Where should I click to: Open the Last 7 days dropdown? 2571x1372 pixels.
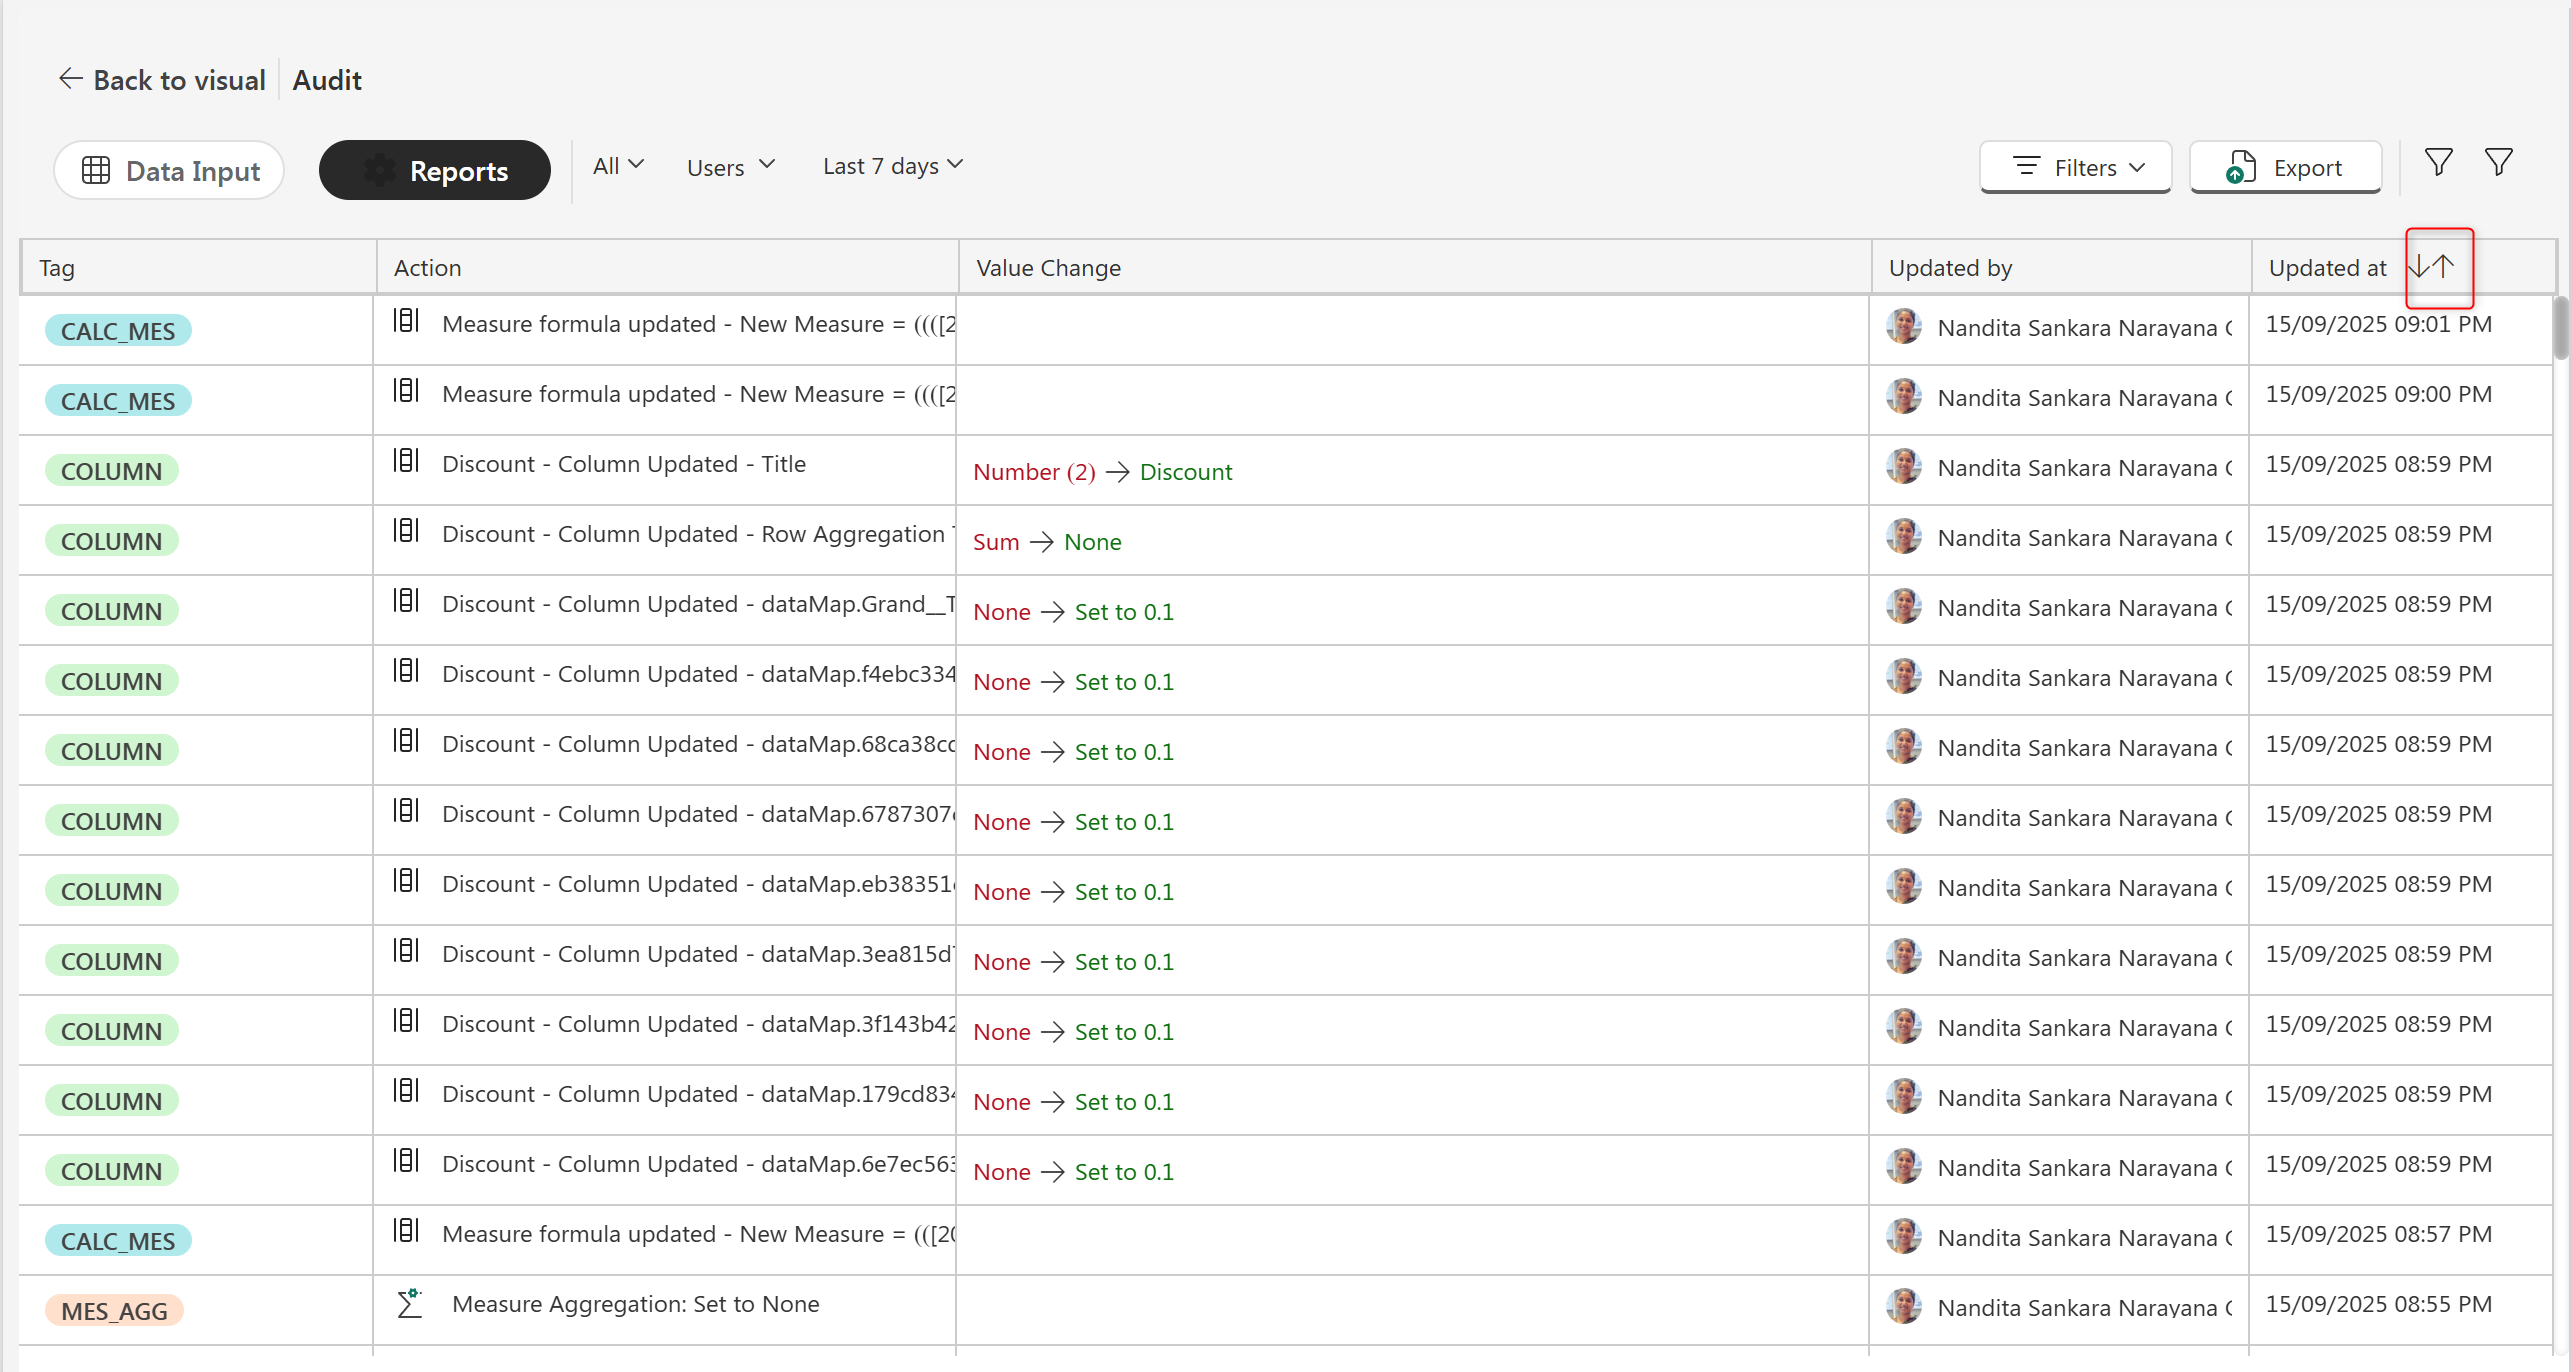pos(892,166)
